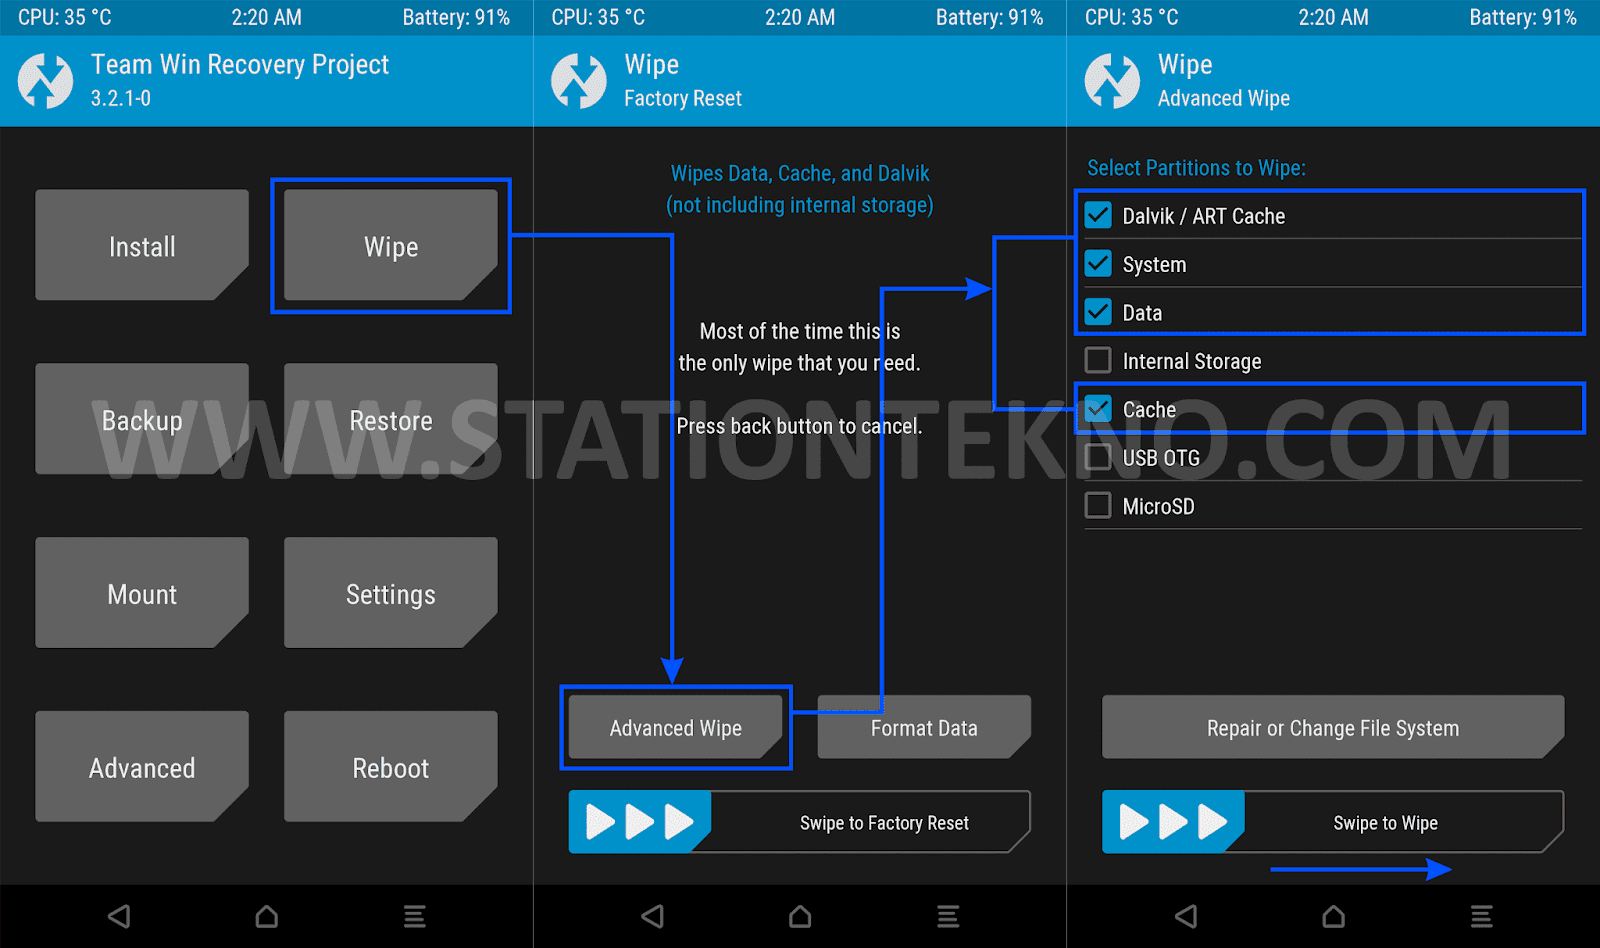Screen dimensions: 1600x948
Task: Tap home icon on Factory Reset screen
Action: coord(800,916)
